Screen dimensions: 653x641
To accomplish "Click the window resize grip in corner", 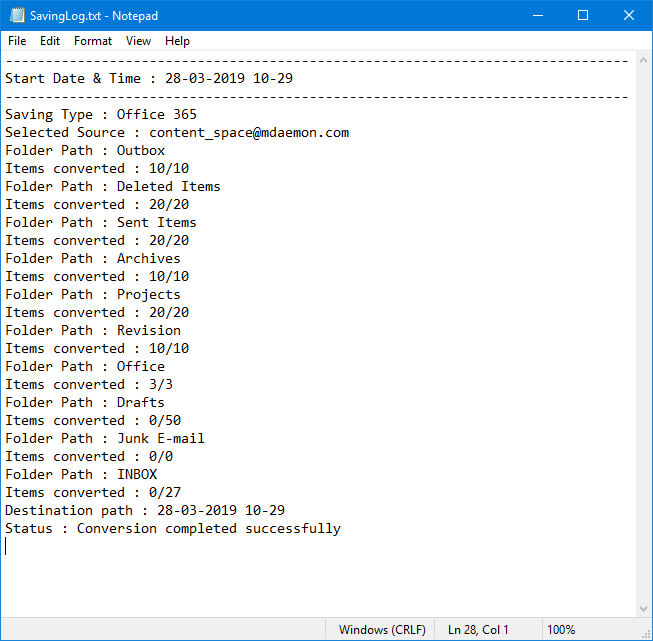I will click(647, 635).
